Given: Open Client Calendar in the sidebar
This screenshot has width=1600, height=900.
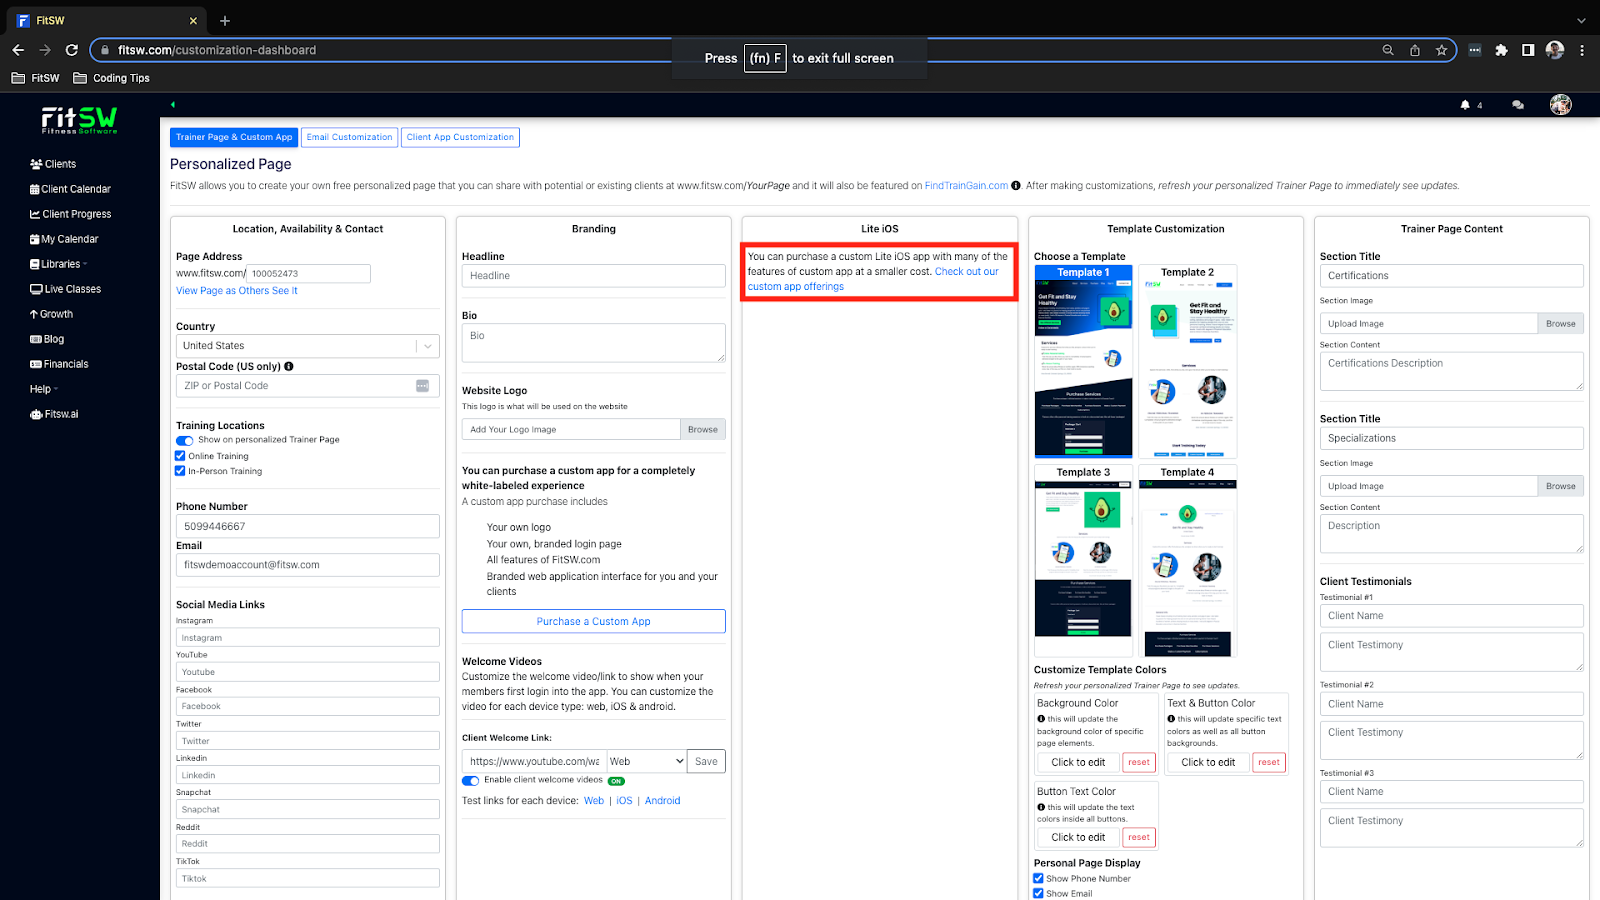Looking at the screenshot, I should tap(70, 189).
